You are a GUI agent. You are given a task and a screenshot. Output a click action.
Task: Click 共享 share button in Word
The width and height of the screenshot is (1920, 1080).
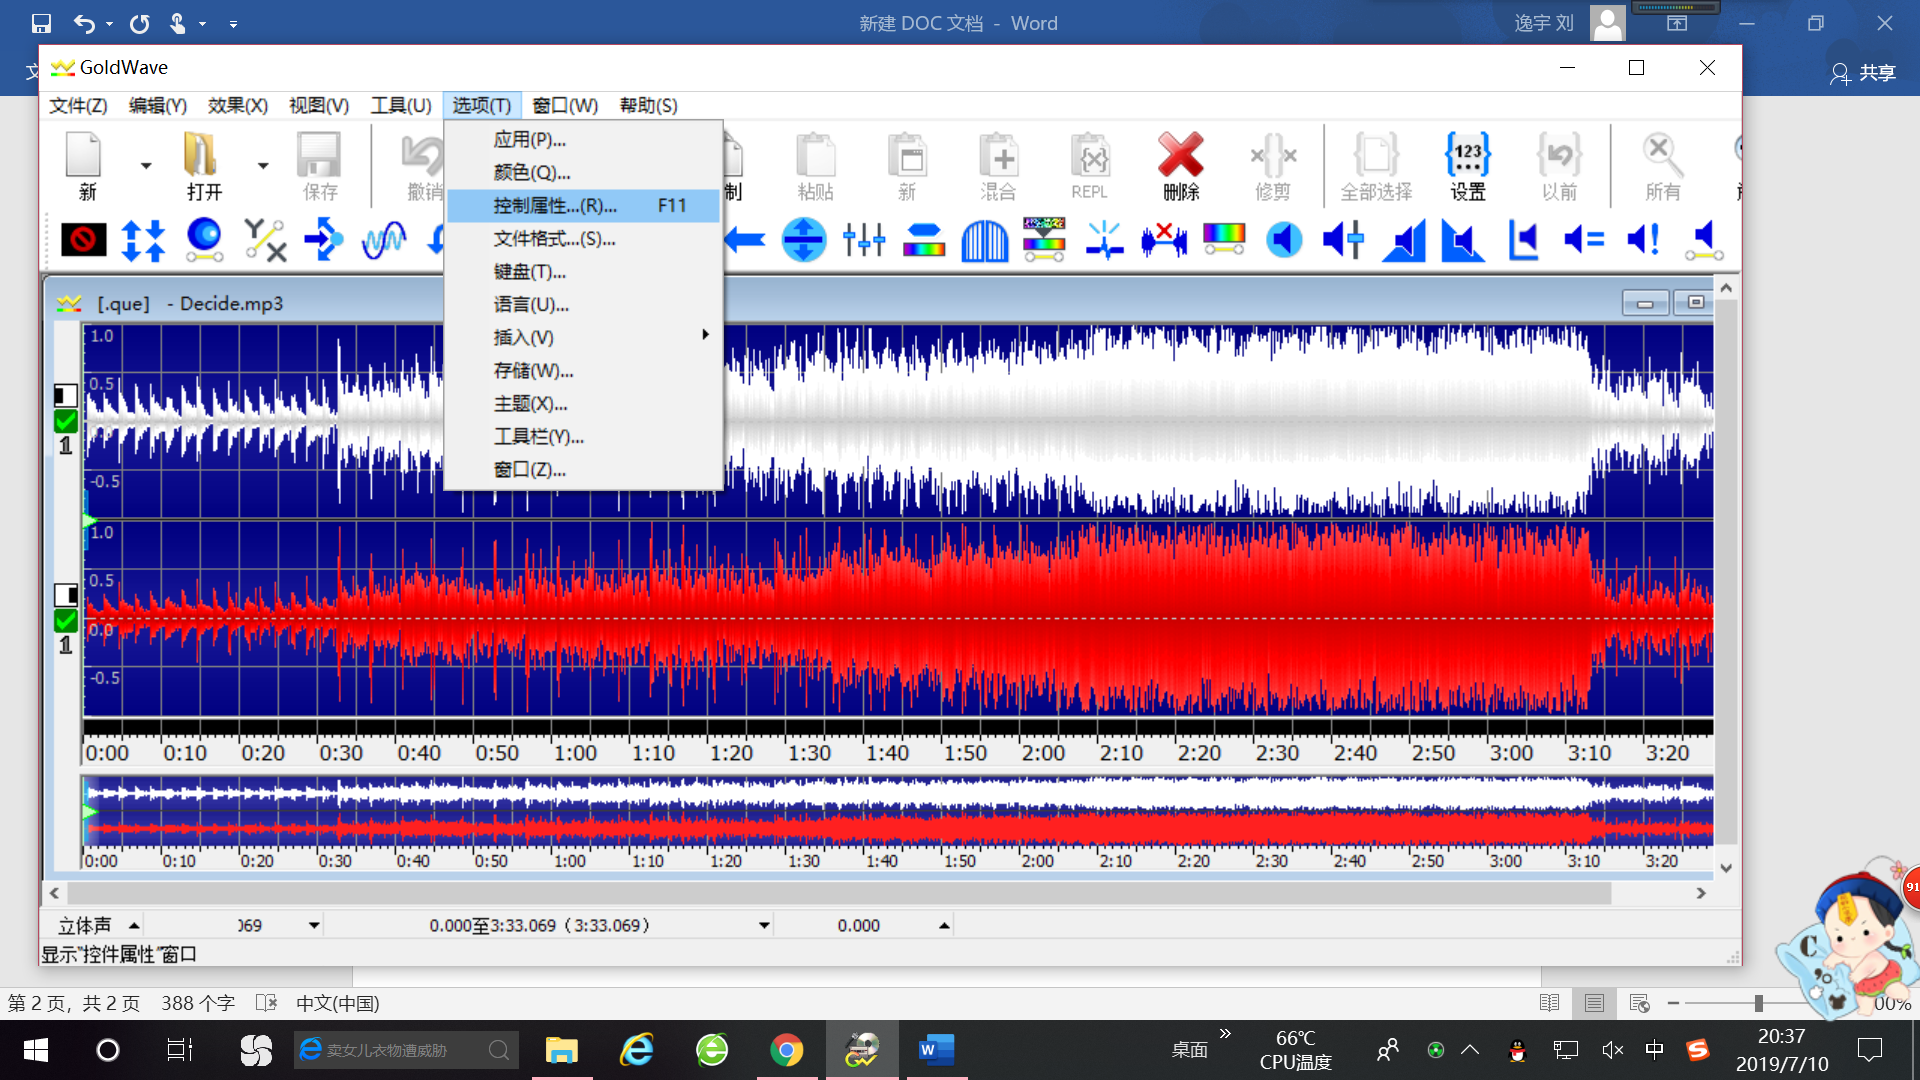point(1863,73)
